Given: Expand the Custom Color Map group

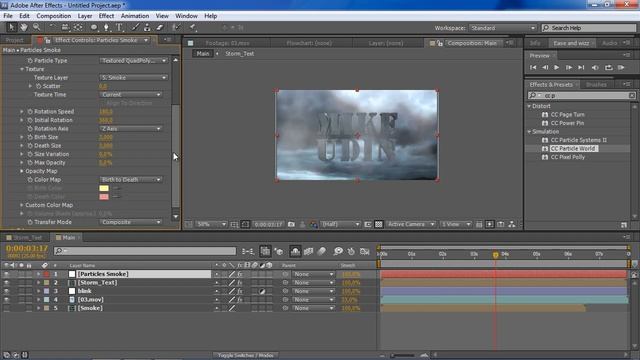Looking at the screenshot, I should pyautogui.click(x=22, y=205).
